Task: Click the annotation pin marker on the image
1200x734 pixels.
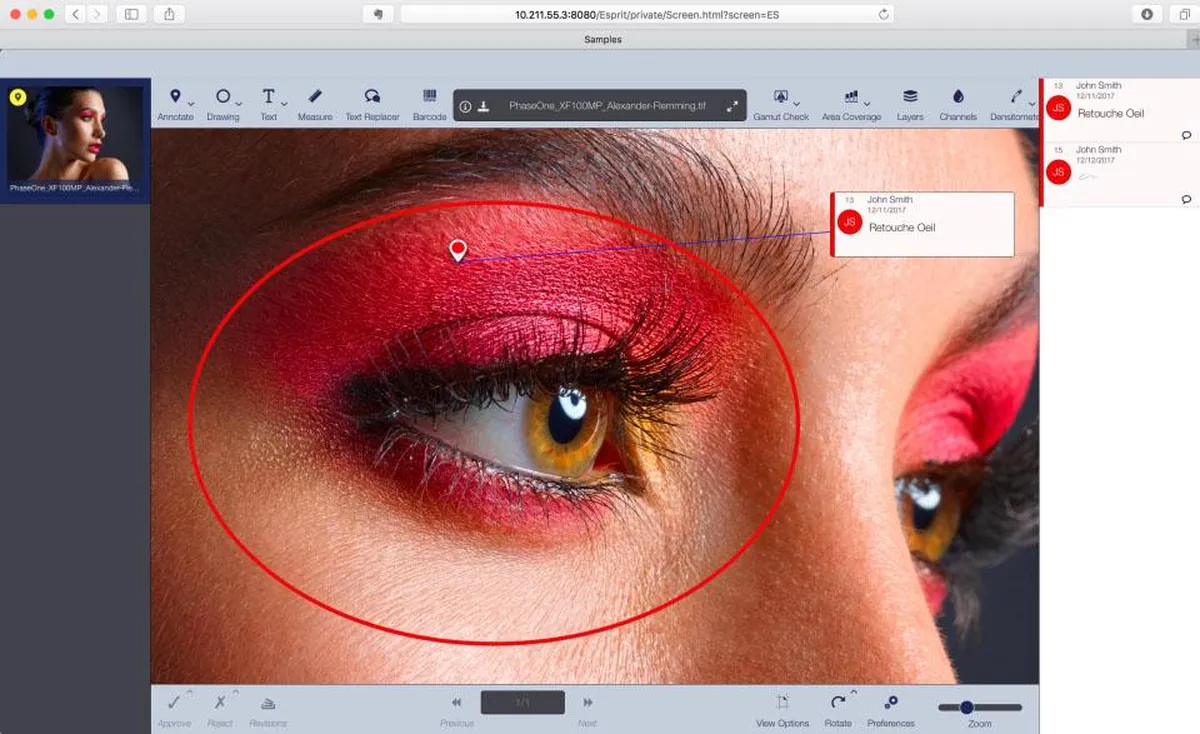Action: coord(458,250)
